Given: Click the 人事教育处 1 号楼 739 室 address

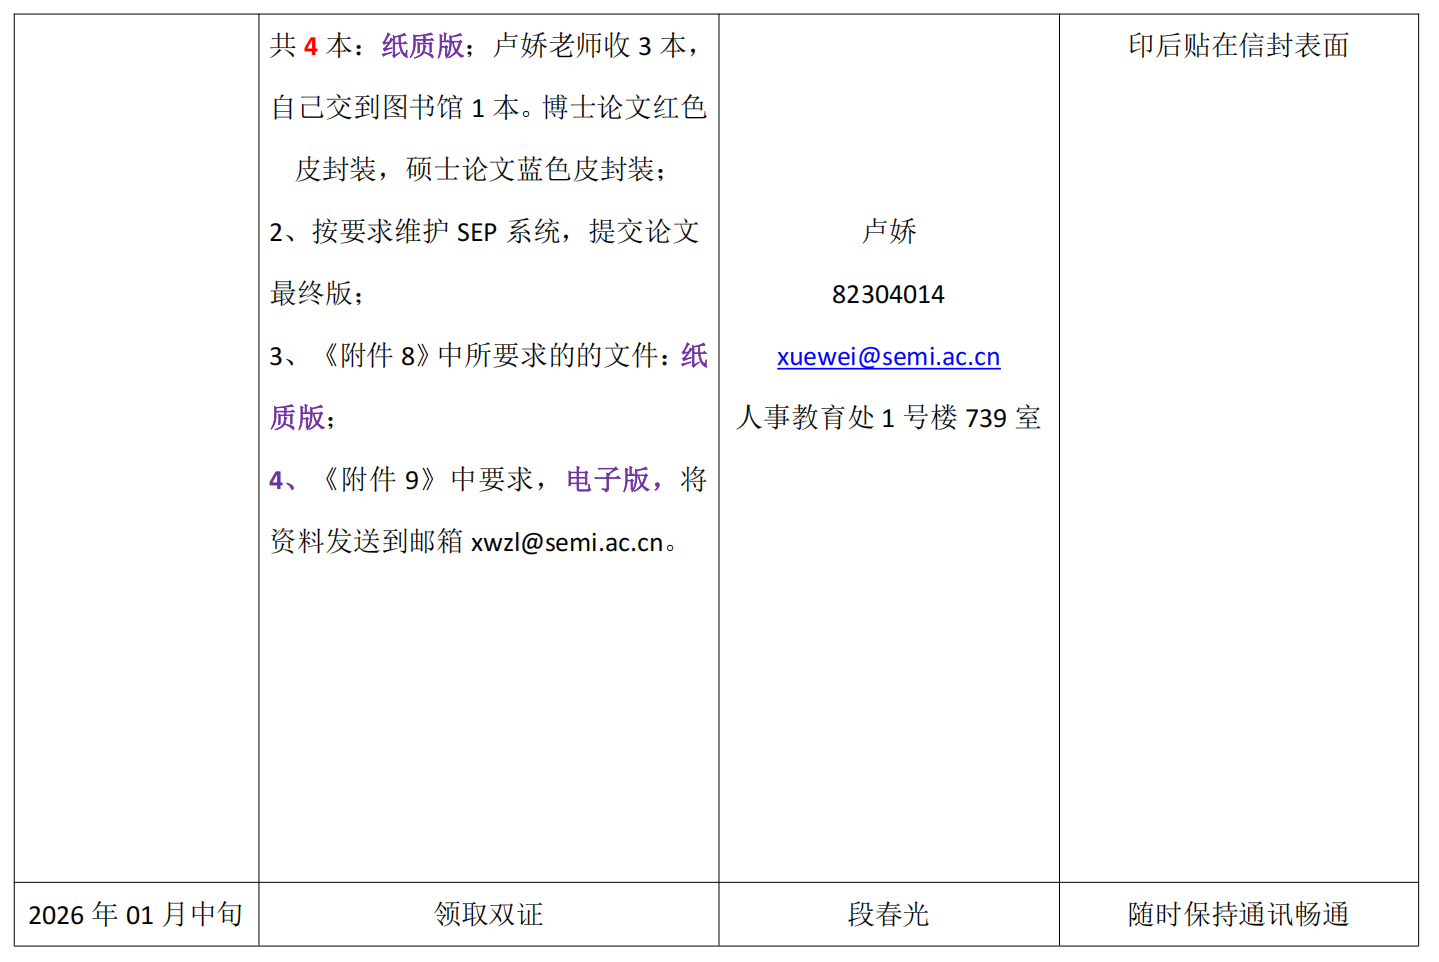Looking at the screenshot, I should click(888, 418).
